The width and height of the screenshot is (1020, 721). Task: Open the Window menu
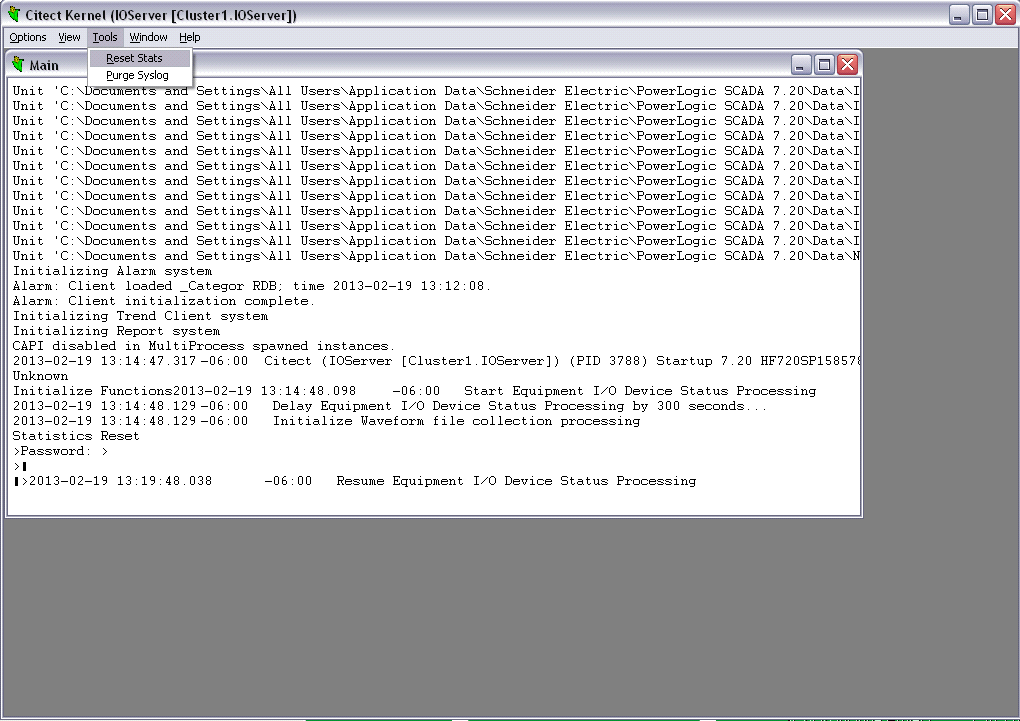point(148,37)
